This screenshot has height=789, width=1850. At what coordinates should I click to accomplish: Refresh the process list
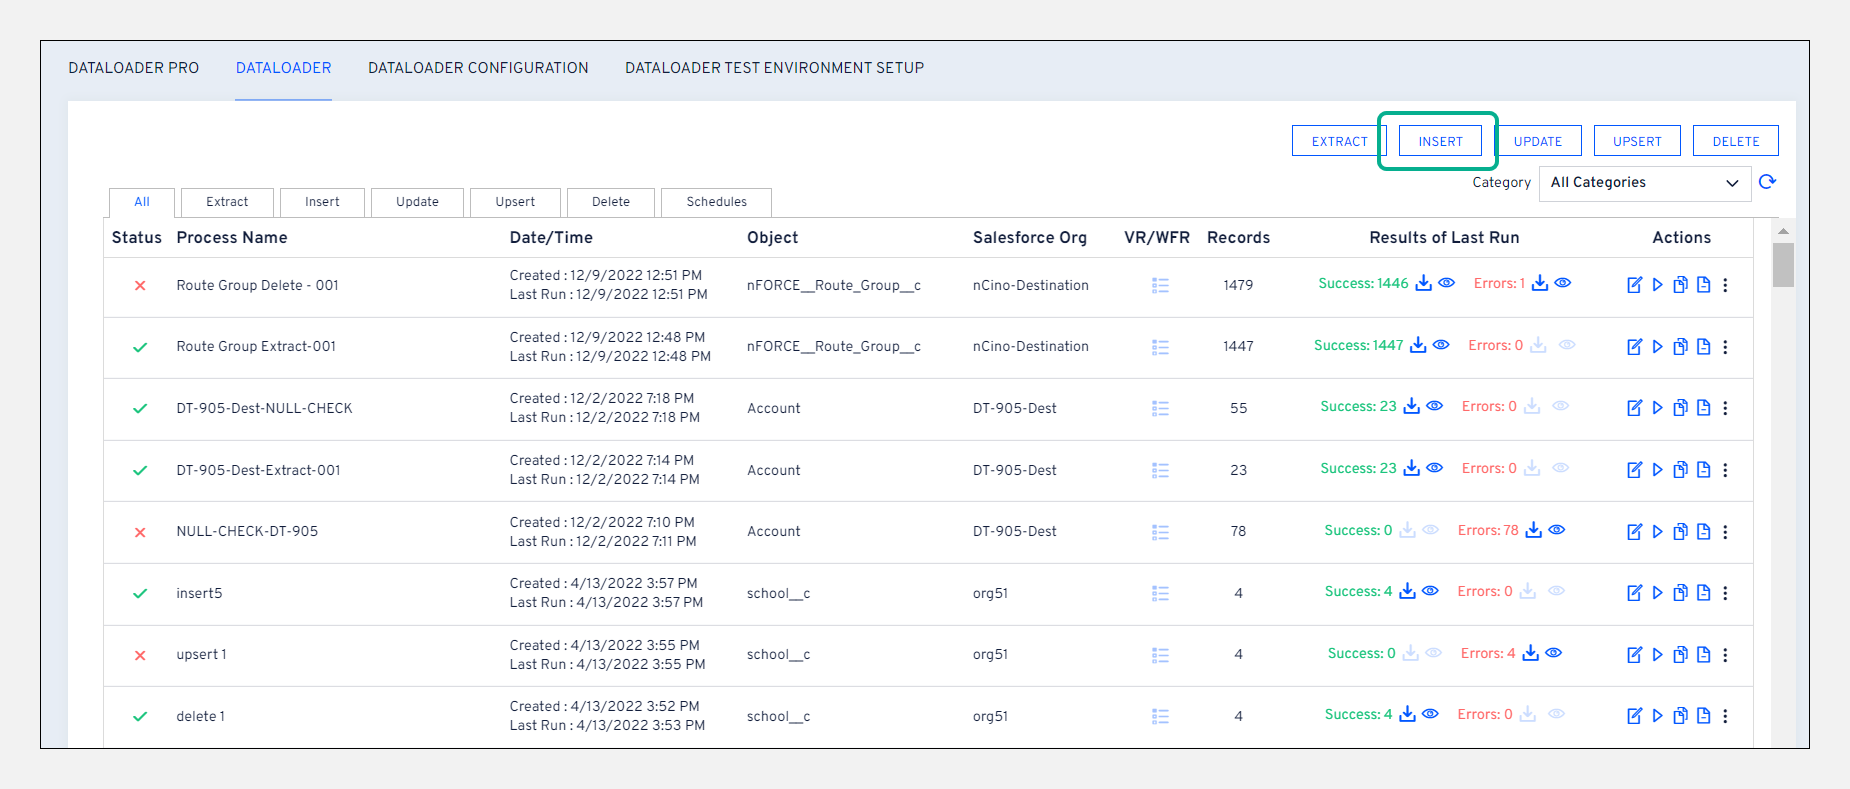point(1767,182)
